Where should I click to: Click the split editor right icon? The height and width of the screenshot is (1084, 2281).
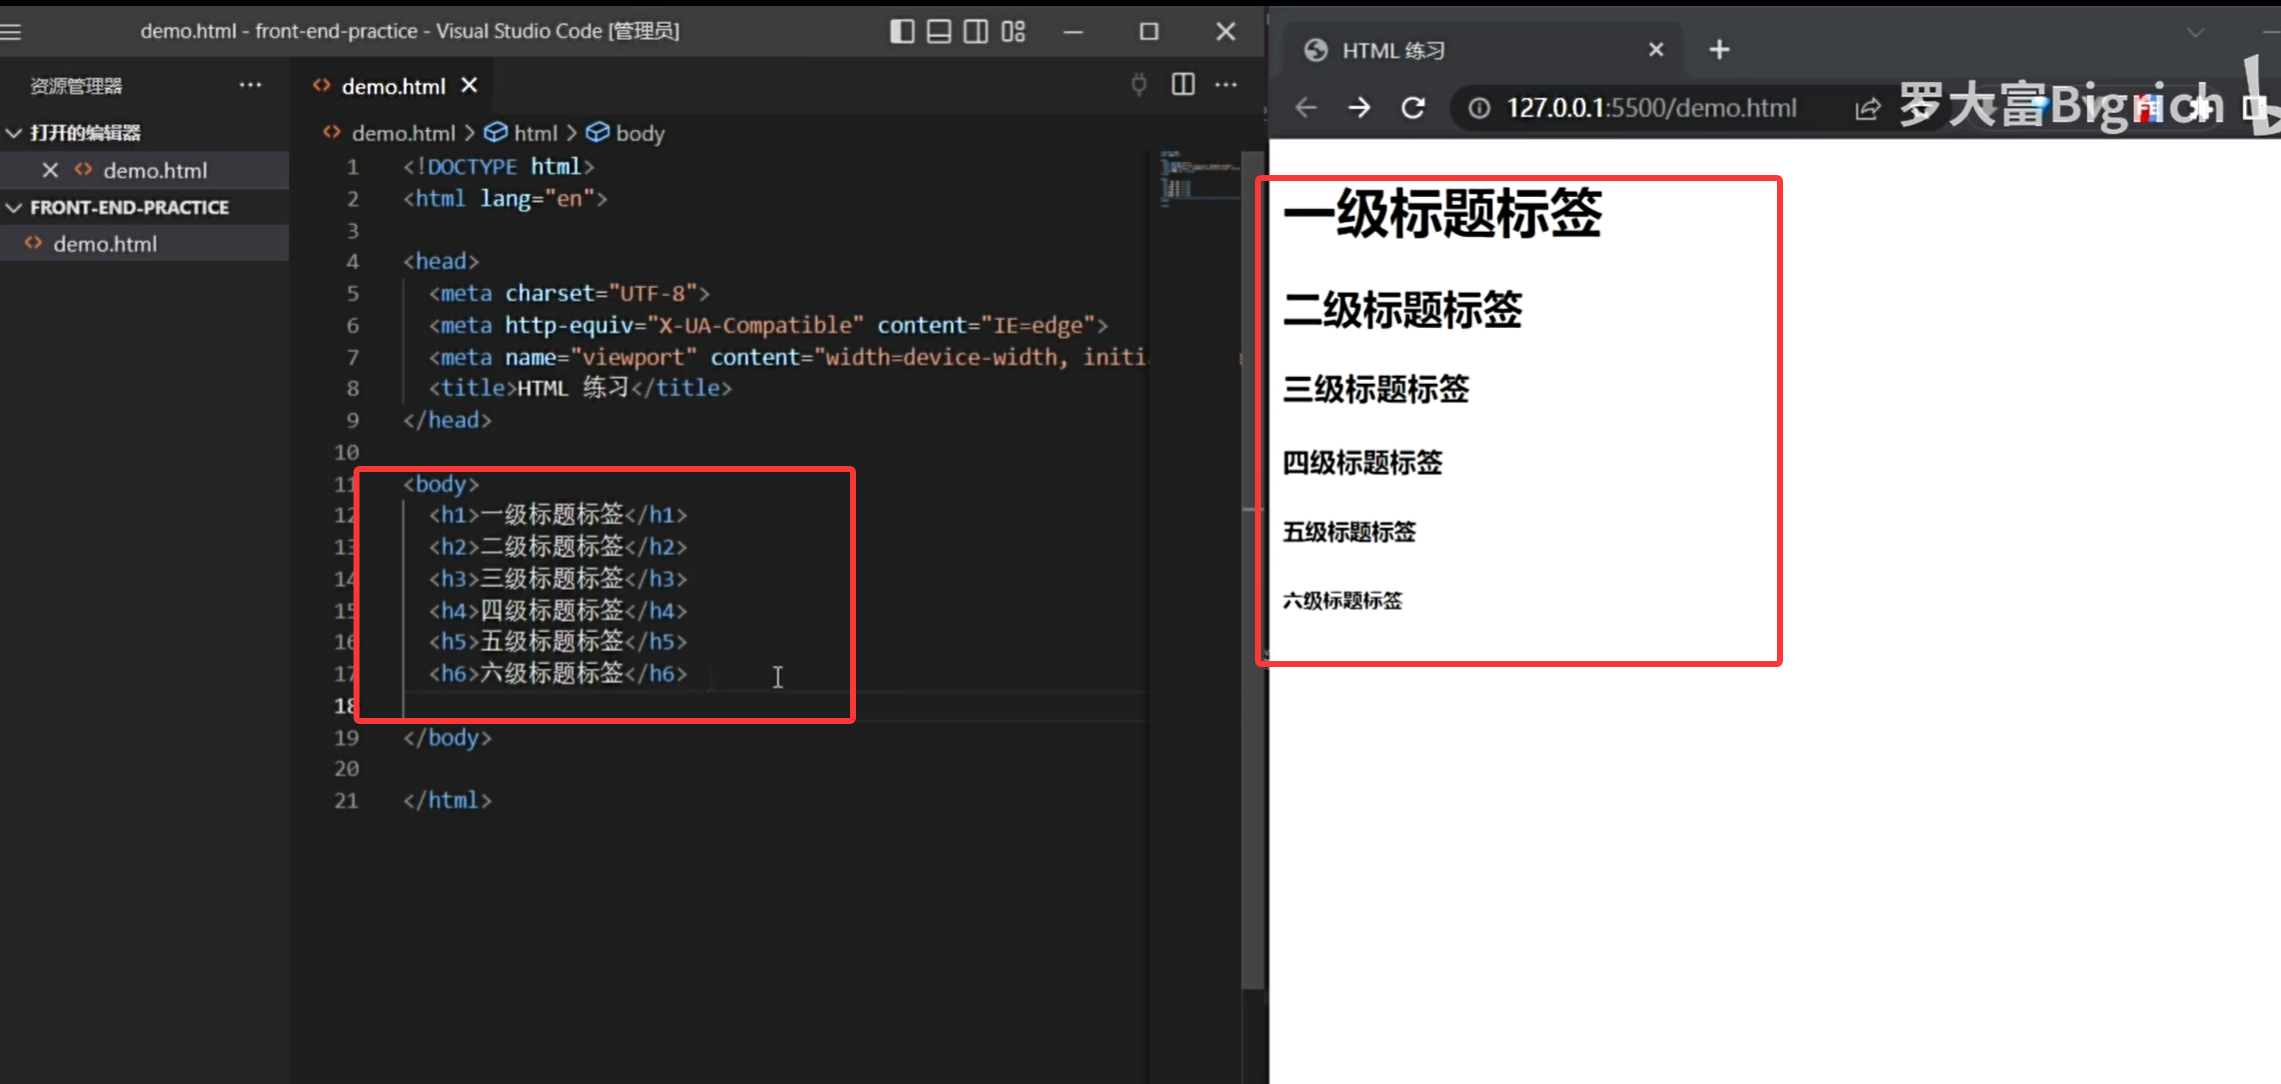1183,85
